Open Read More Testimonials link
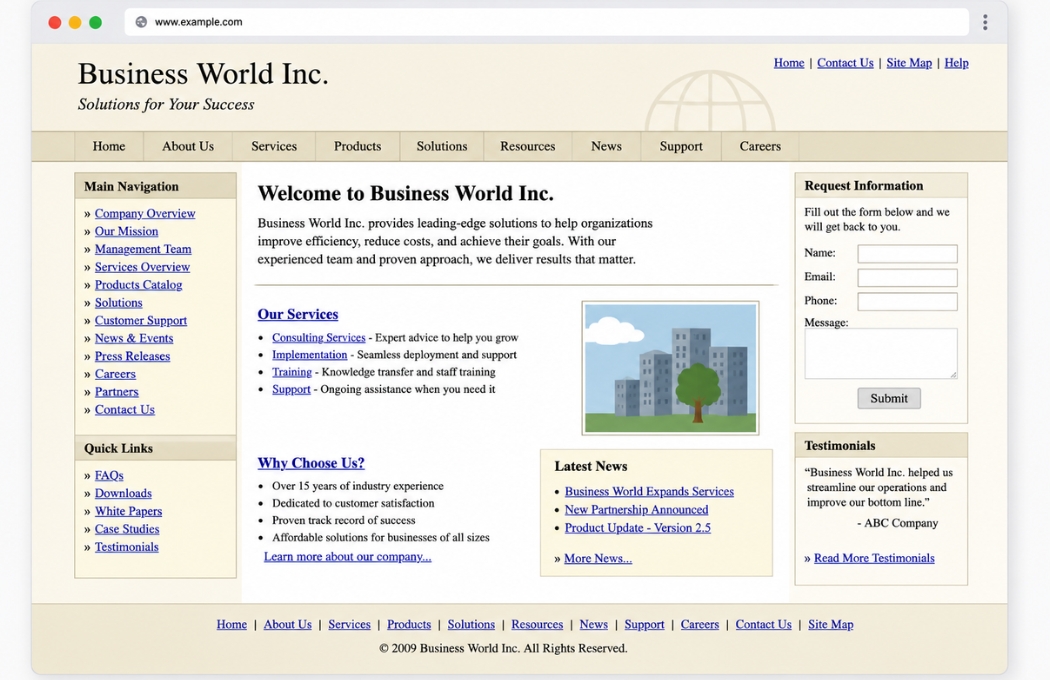Image resolution: width=1050 pixels, height=680 pixels. coord(874,558)
